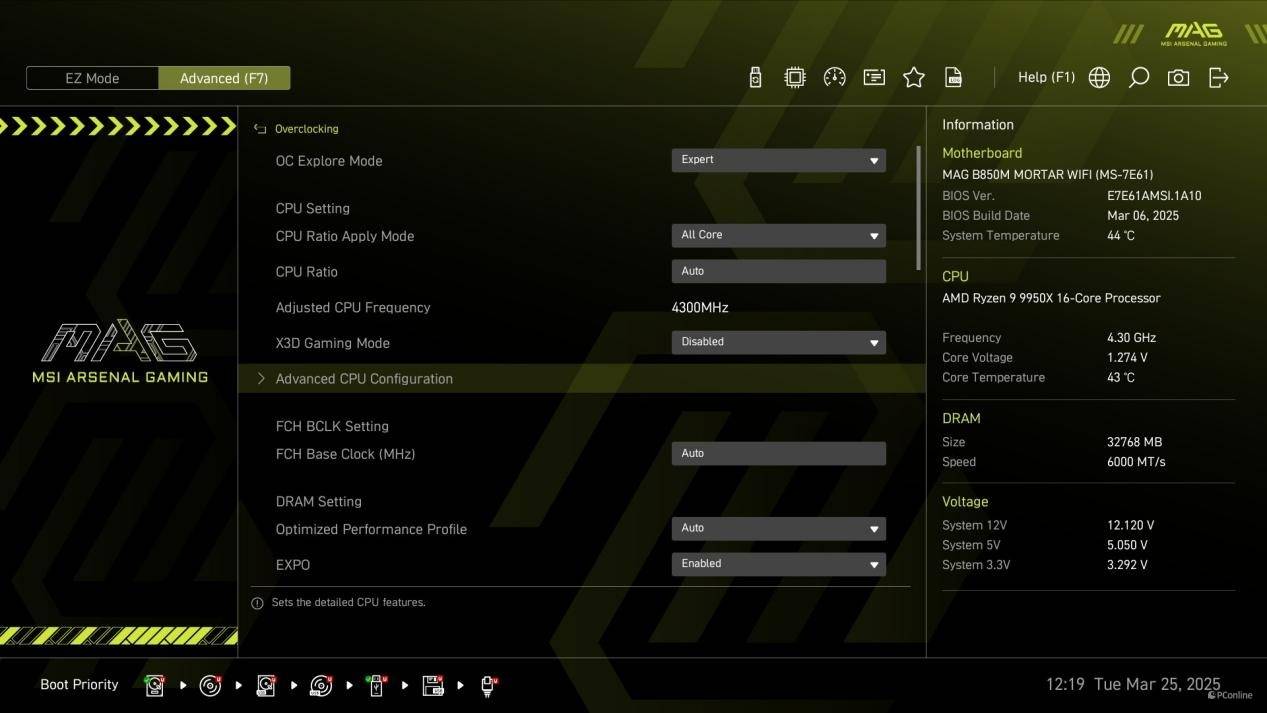
Task: Click the Boot Priority label
Action: pos(79,685)
